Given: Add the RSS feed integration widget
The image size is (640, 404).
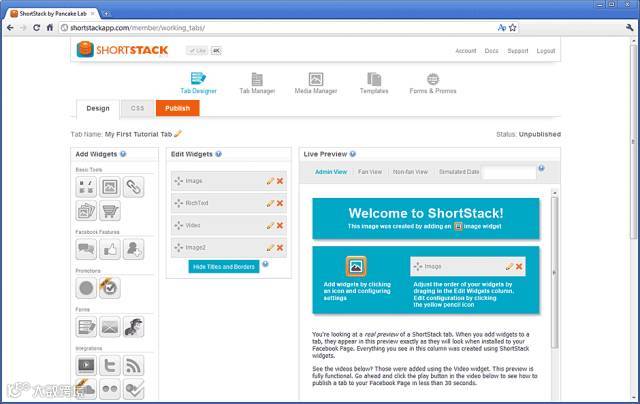Looking at the screenshot, I should pyautogui.click(x=133, y=365).
